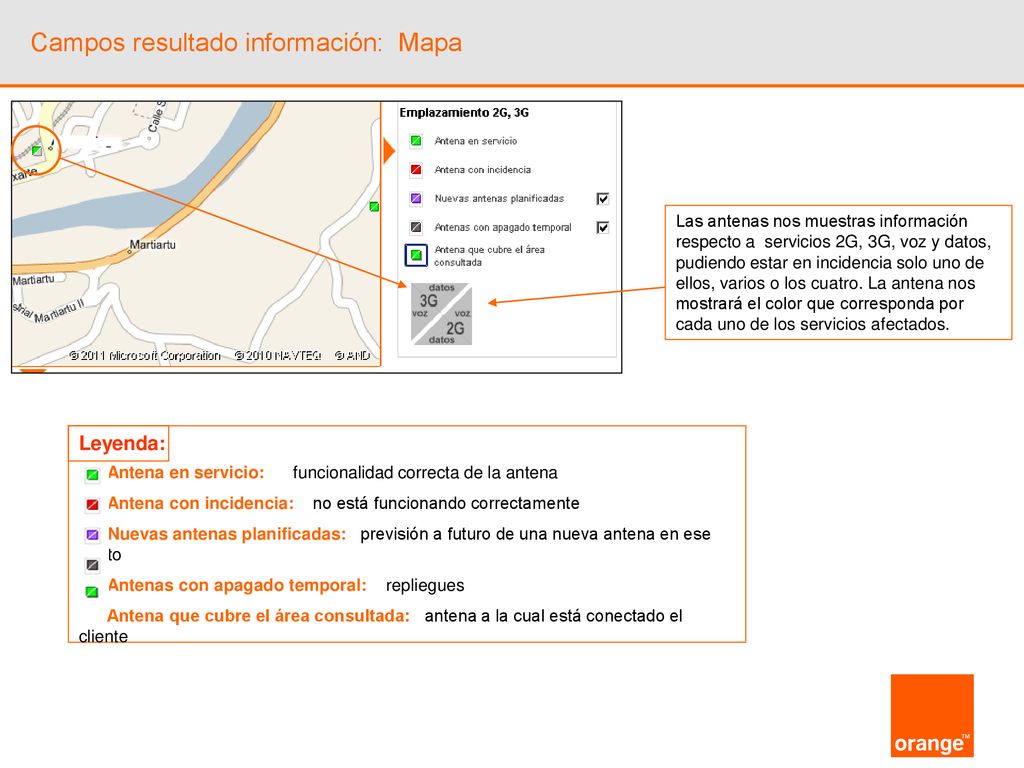The image size is (1024, 768).
Task: Click the purple 'Nuevas antenas planificadas' icon in map legend
Action: click(416, 199)
